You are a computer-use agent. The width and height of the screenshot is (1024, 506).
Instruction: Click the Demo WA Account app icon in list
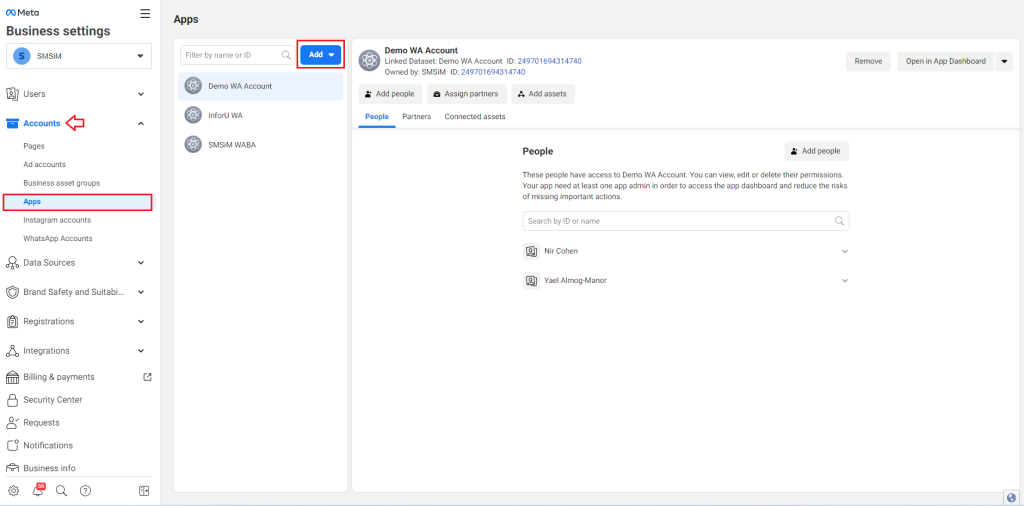[x=193, y=86]
